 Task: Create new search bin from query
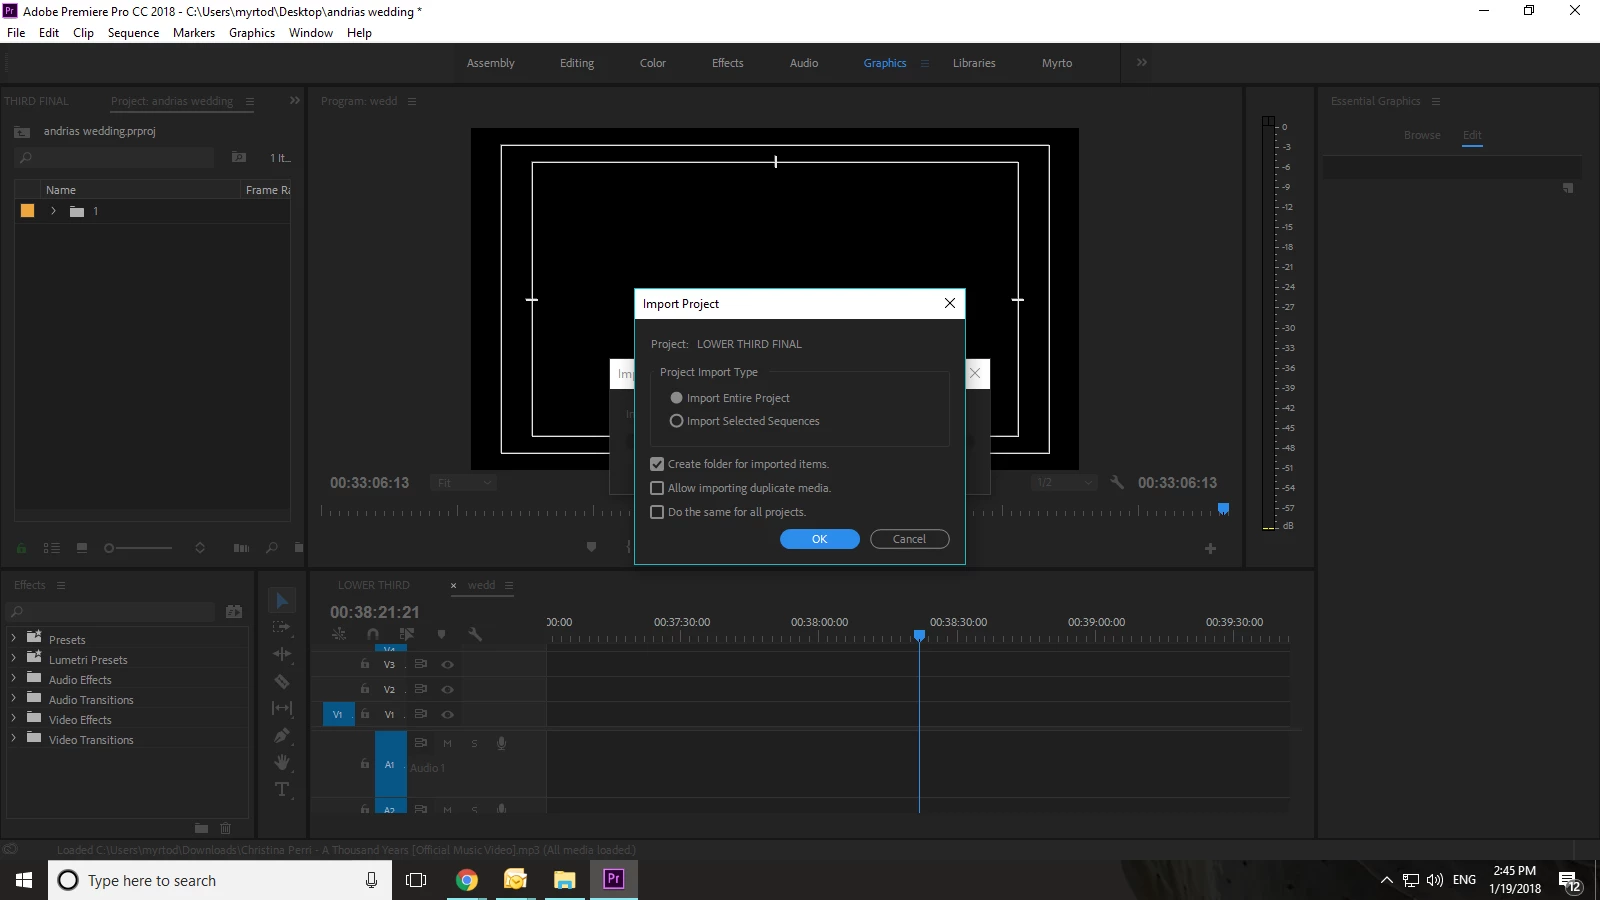coord(239,157)
